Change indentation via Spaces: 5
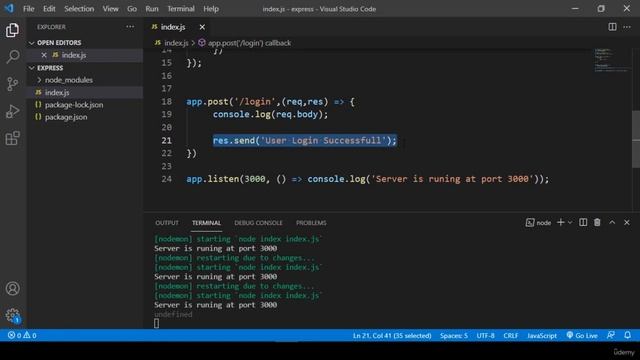This screenshot has width=640, height=360. pos(453,336)
